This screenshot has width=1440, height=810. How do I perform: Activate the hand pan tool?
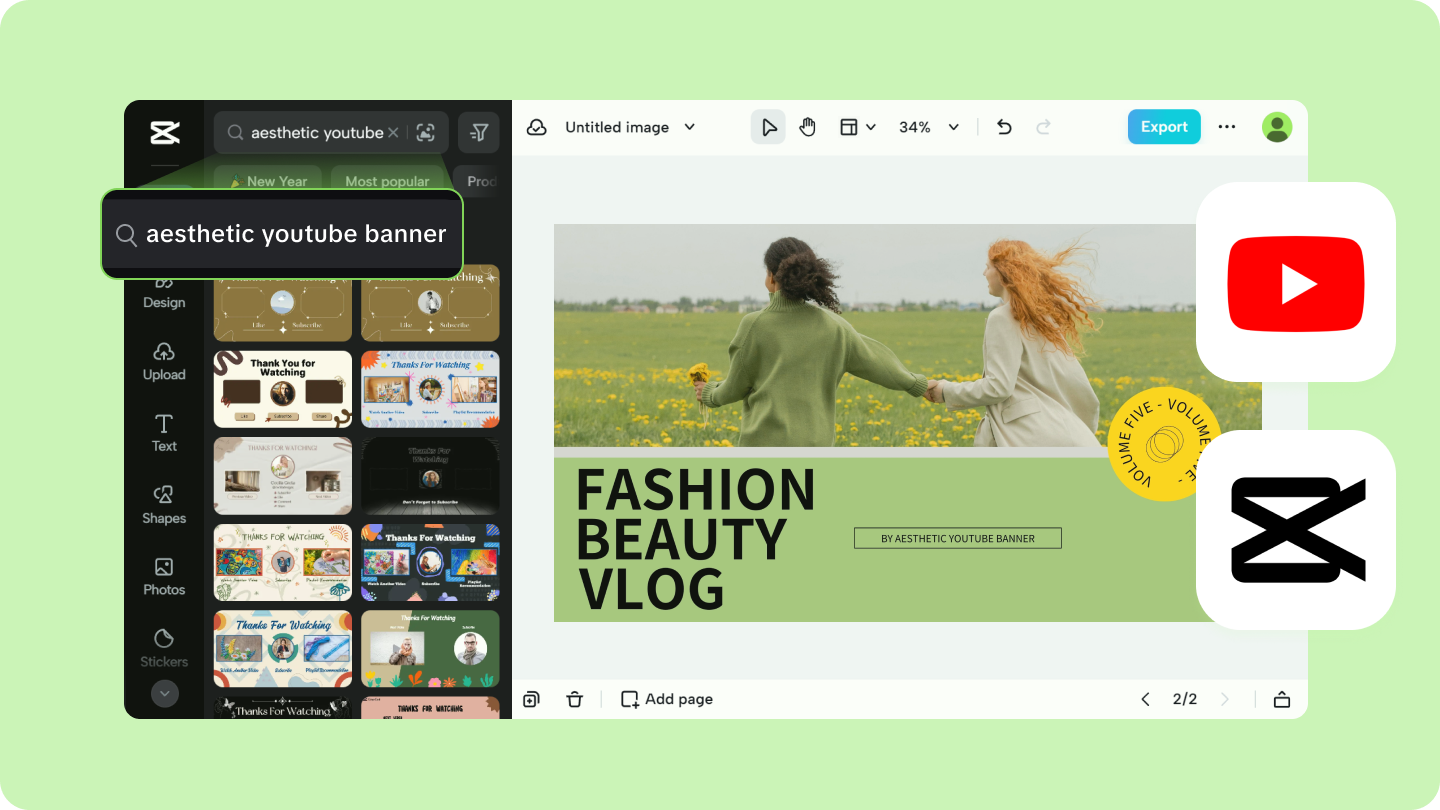[x=807, y=127]
